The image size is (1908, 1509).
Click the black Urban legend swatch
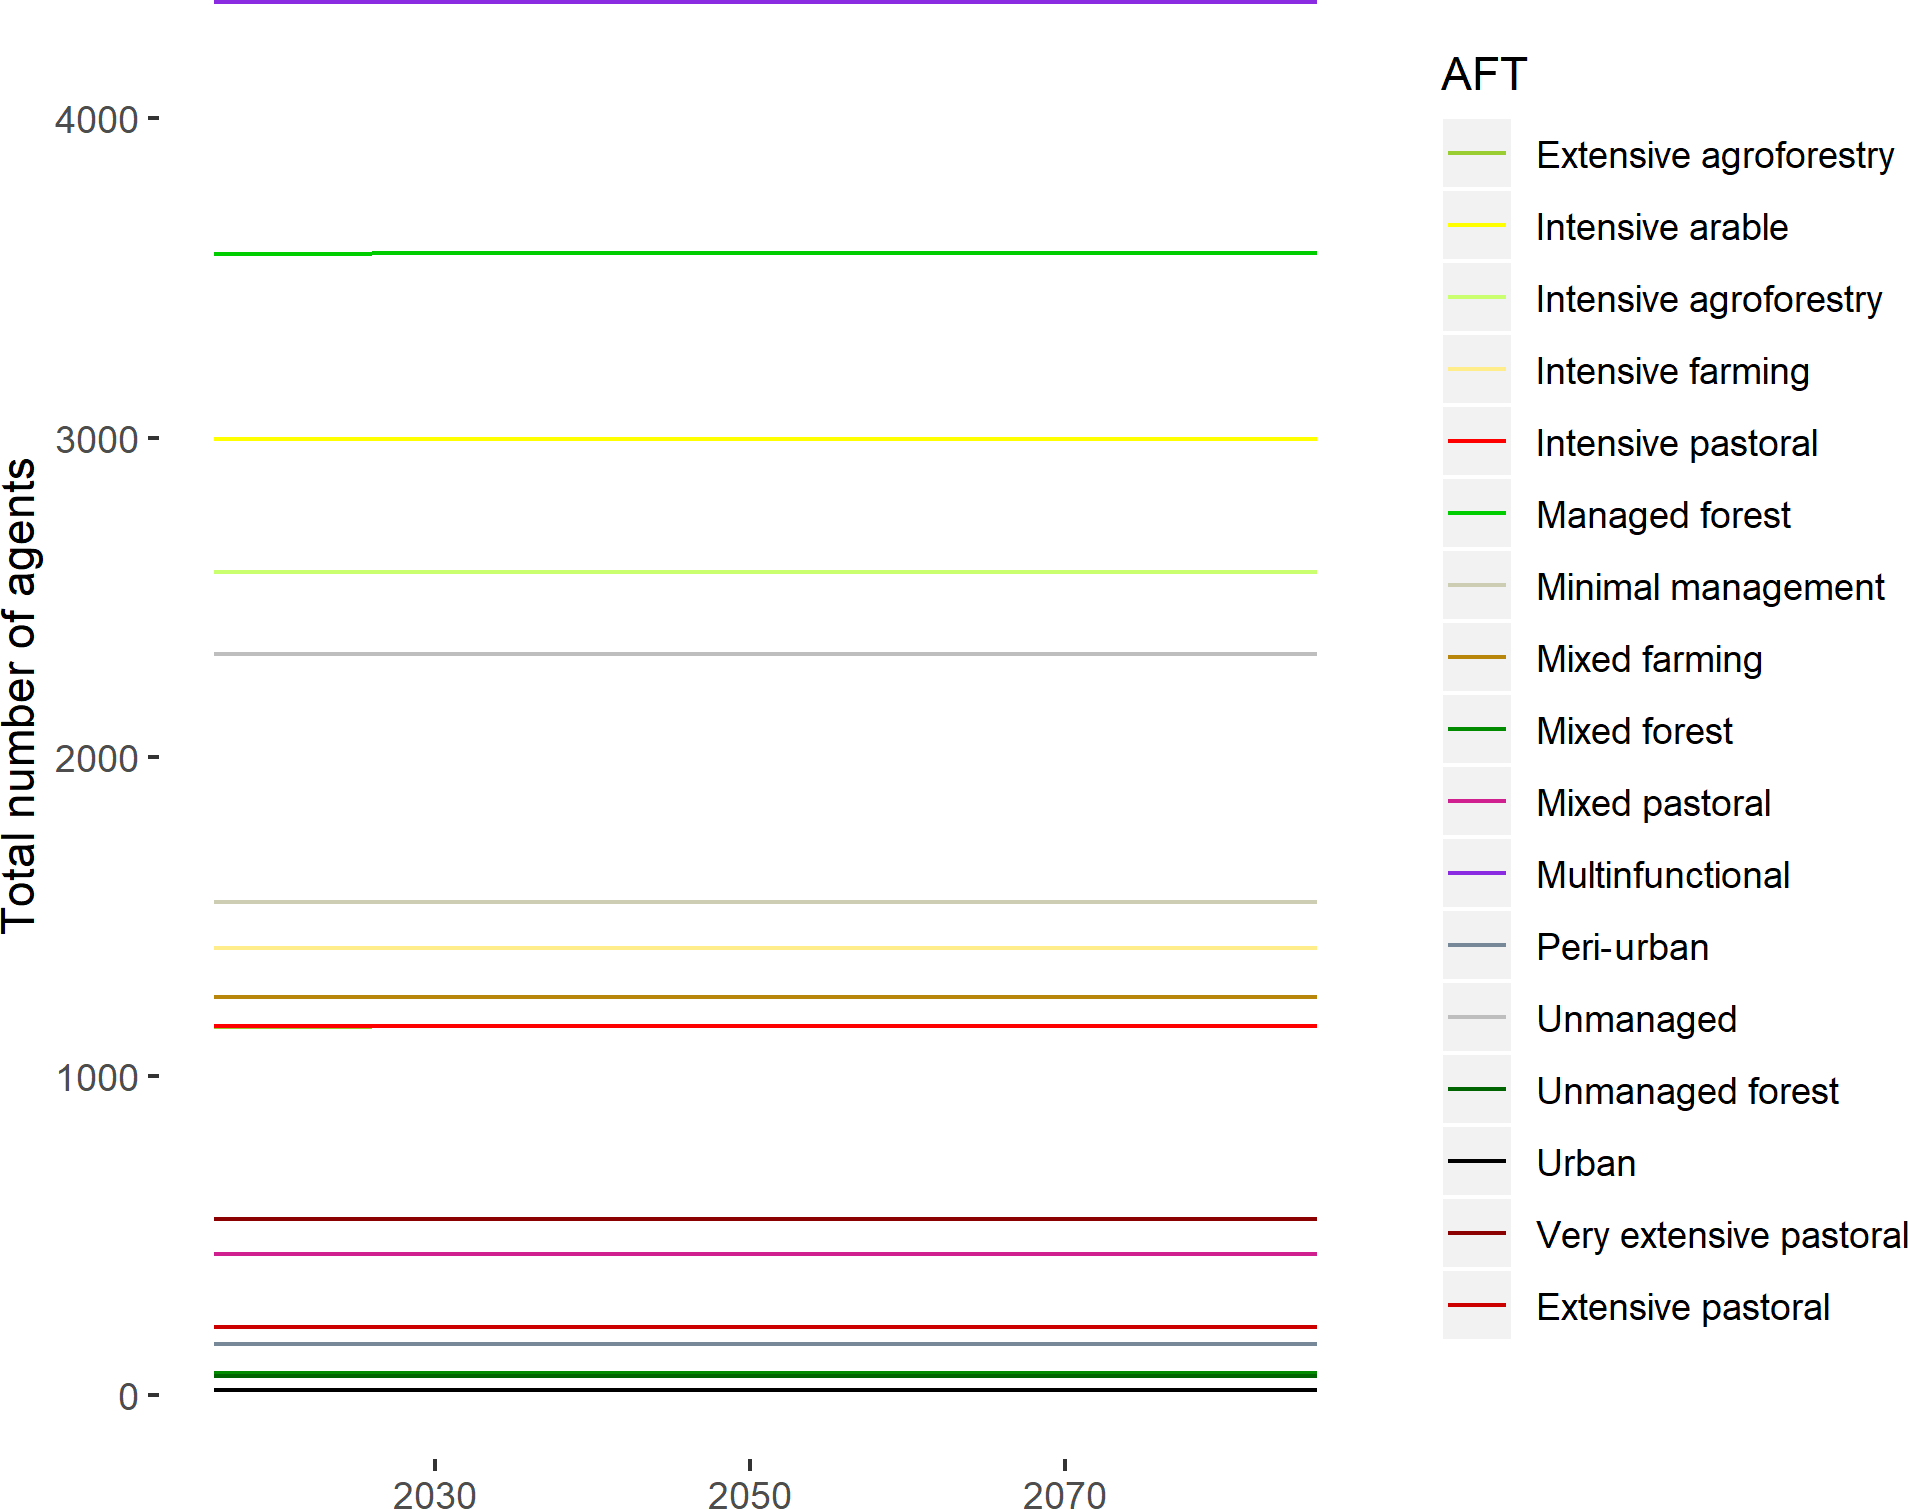point(1476,1162)
